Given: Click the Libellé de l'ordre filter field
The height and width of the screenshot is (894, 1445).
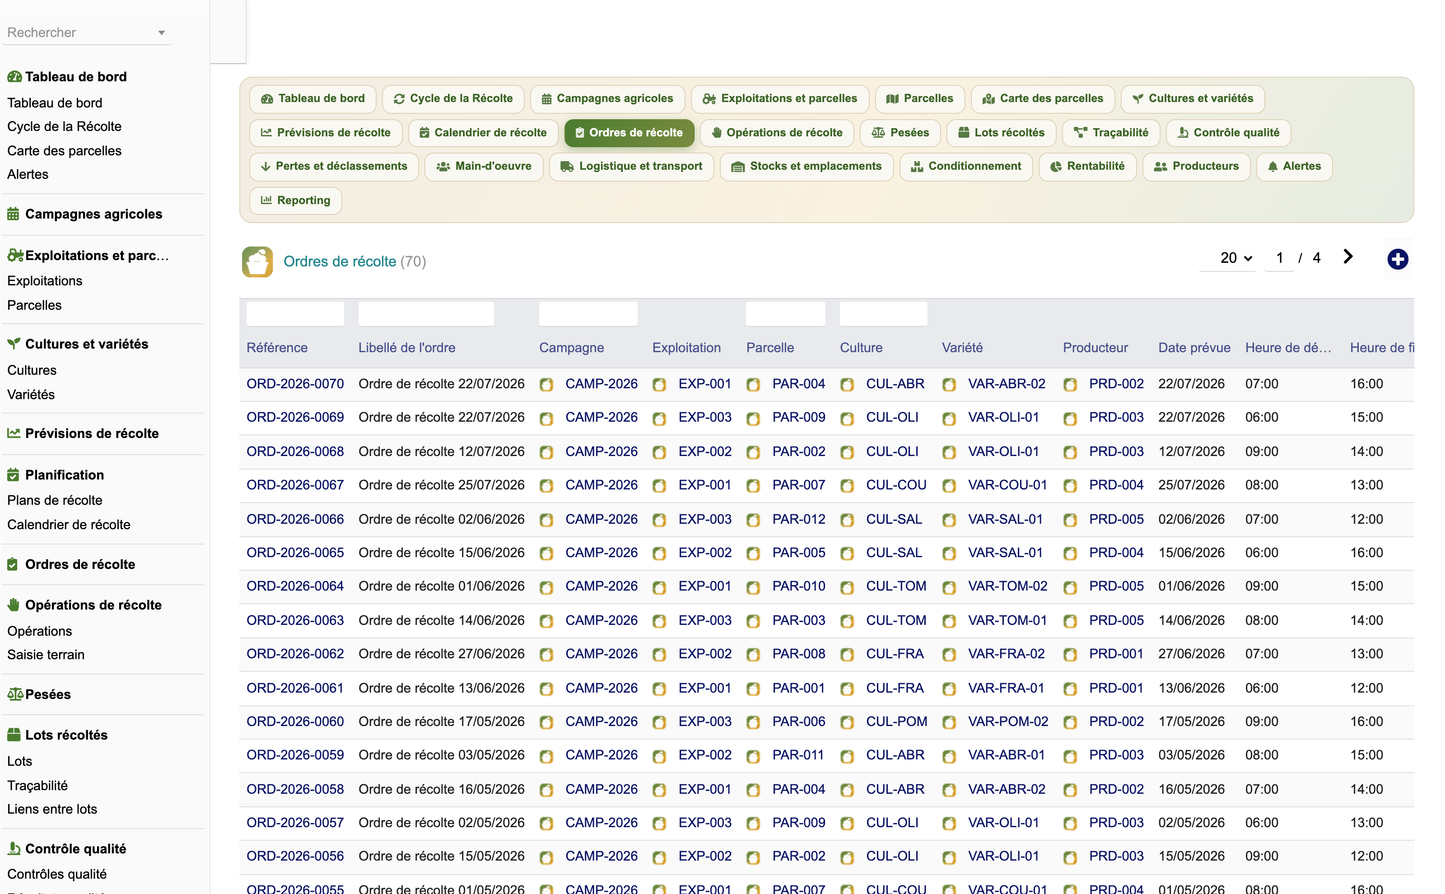Looking at the screenshot, I should (426, 314).
